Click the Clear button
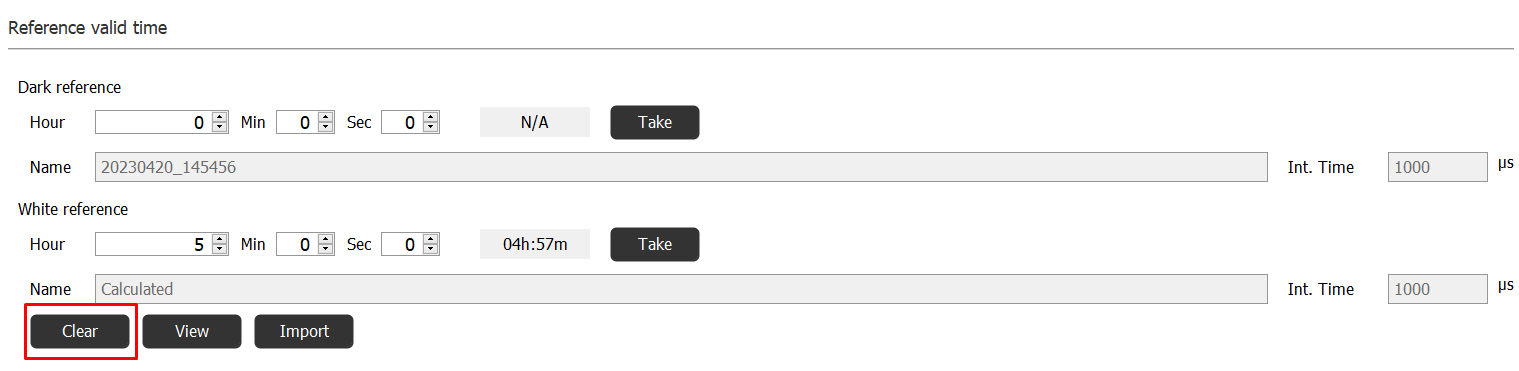The image size is (1519, 371). point(80,331)
